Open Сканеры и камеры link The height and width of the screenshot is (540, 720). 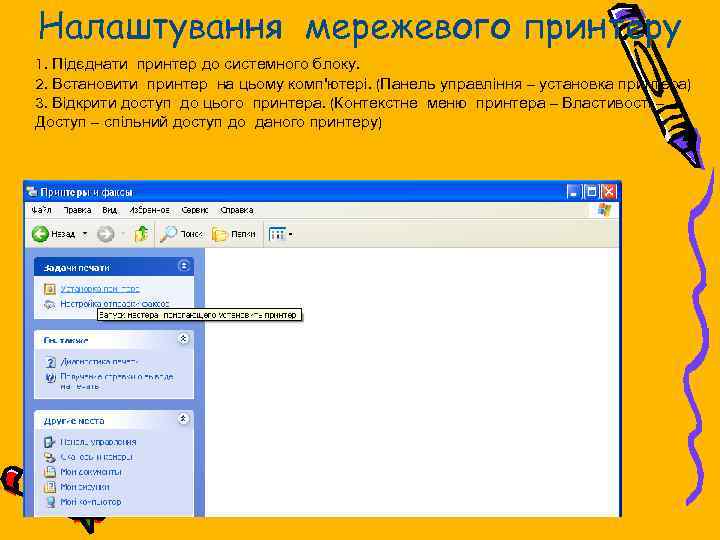click(x=96, y=457)
